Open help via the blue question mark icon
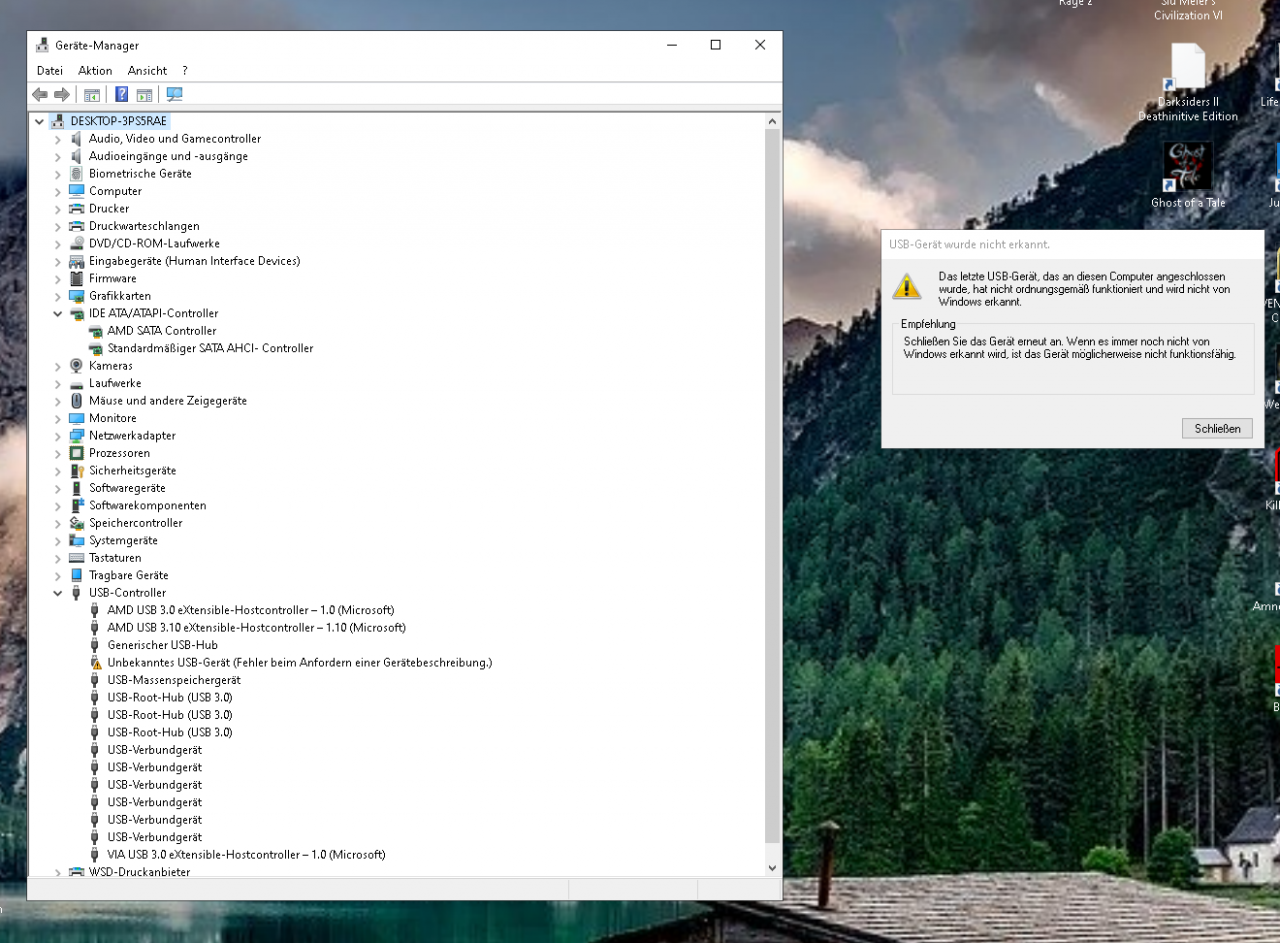The width and height of the screenshot is (1280, 943). click(122, 94)
